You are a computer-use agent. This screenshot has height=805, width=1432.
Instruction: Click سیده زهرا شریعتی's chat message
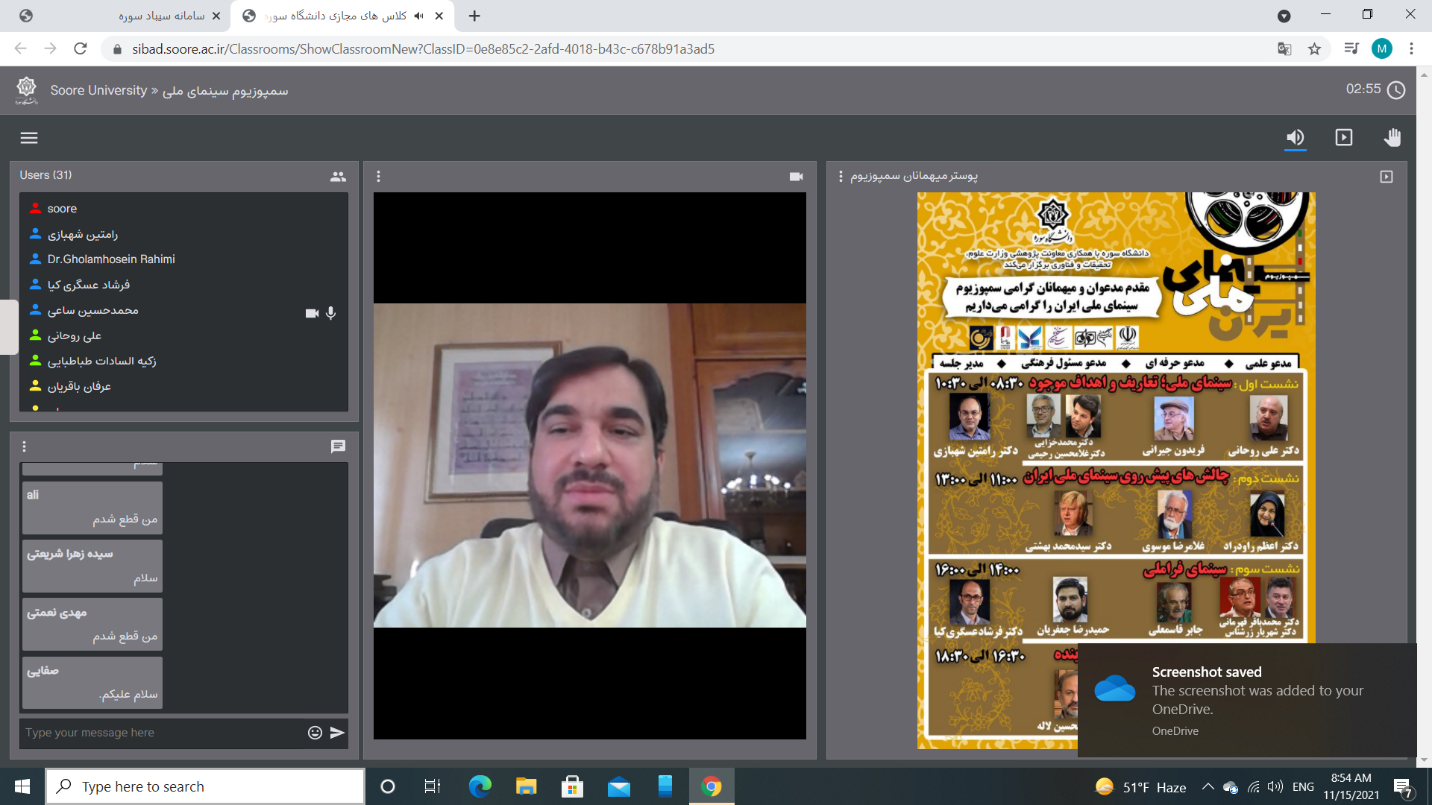92,566
